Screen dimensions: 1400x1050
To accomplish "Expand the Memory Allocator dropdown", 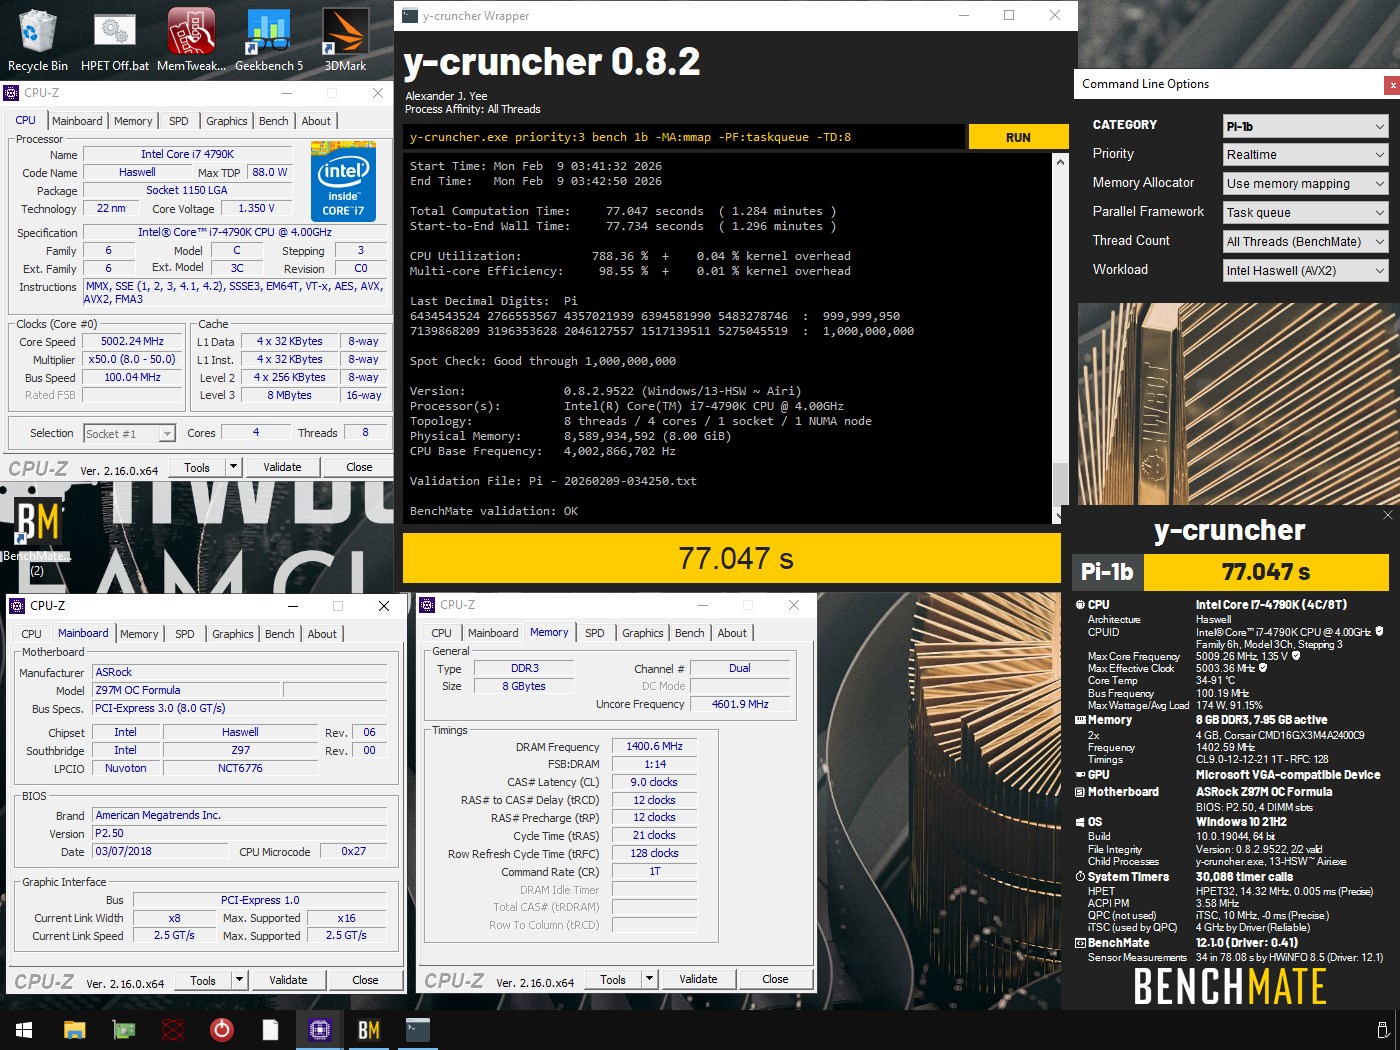I will coord(1306,184).
